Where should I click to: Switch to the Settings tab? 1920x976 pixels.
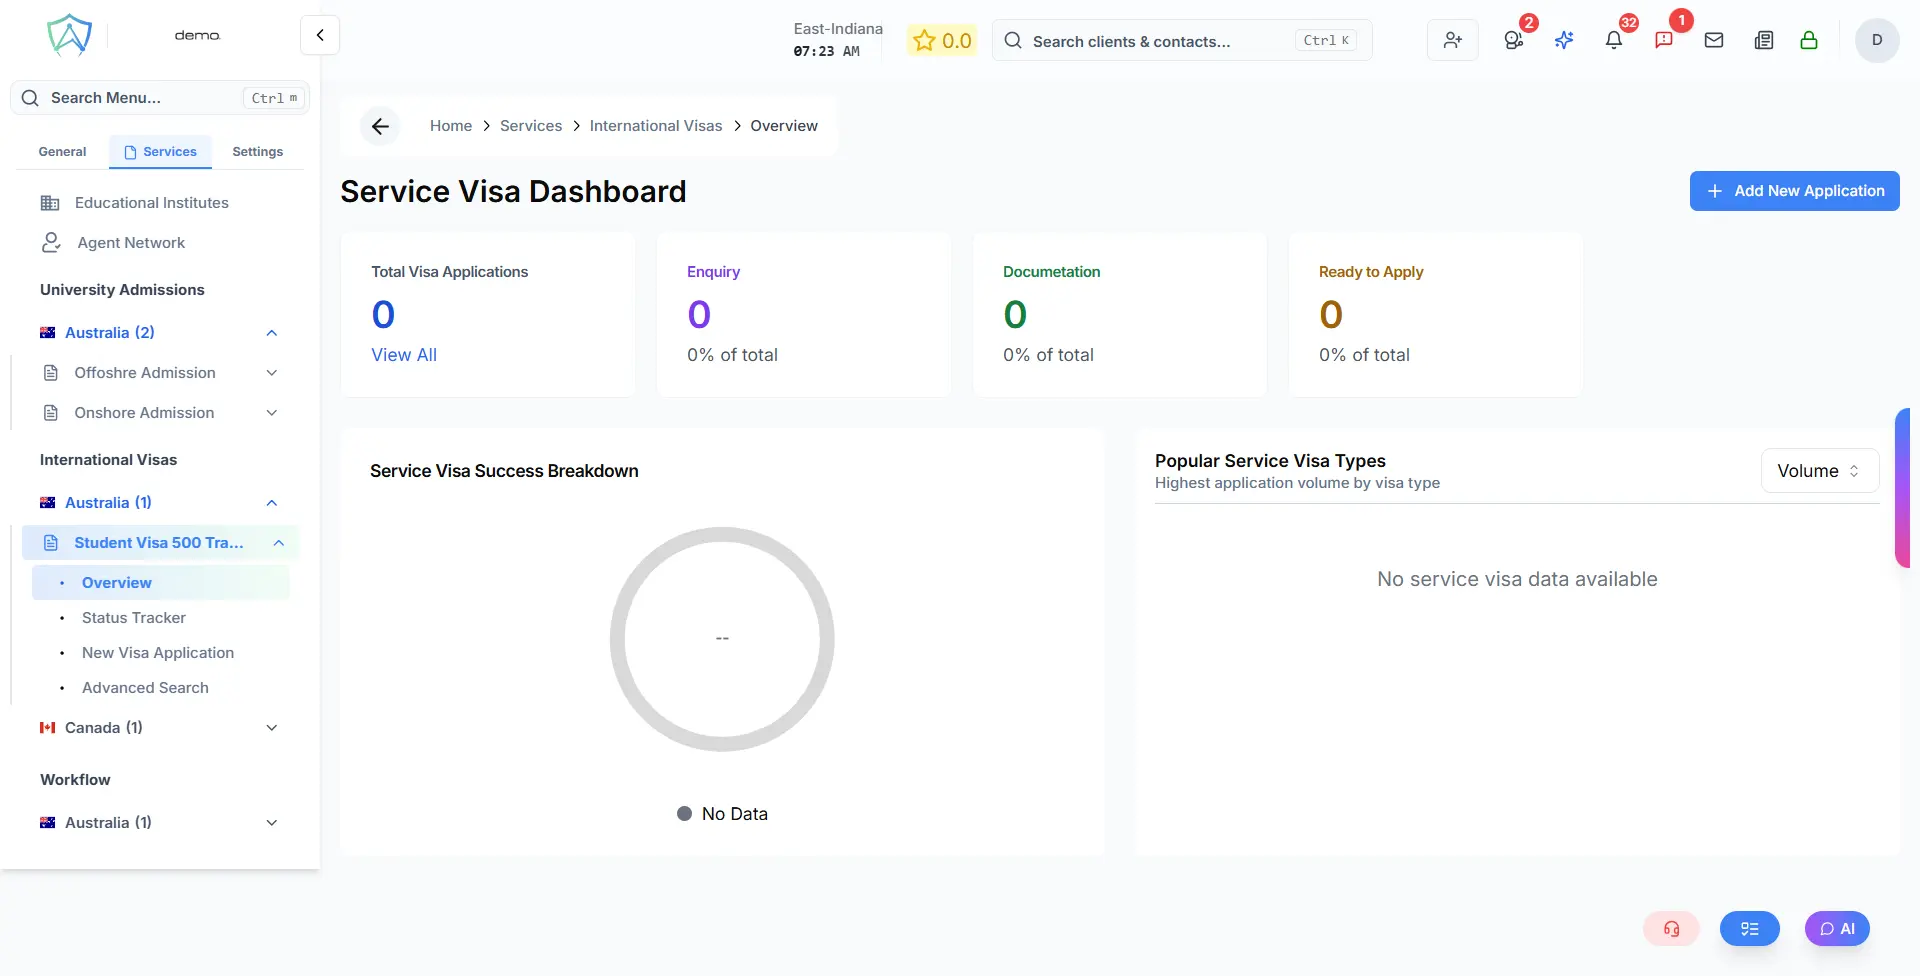257,152
